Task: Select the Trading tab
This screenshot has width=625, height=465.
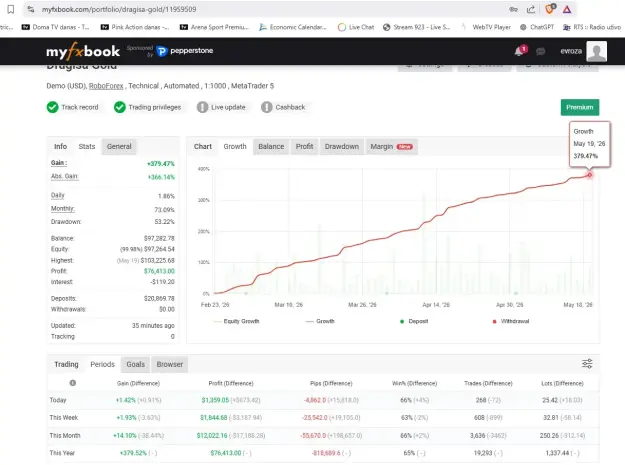Action: coord(66,364)
